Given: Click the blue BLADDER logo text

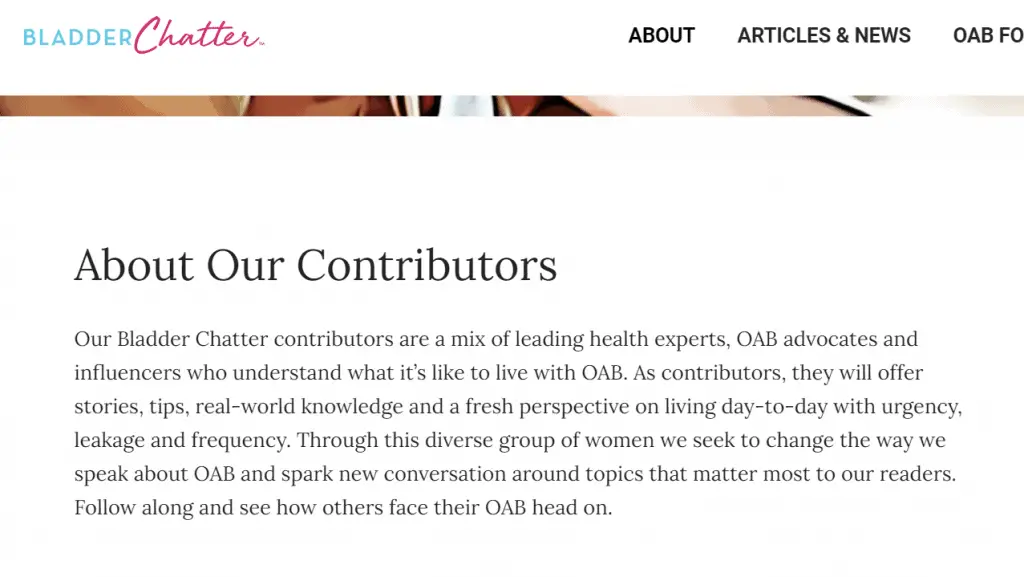Looking at the screenshot, I should [78, 38].
